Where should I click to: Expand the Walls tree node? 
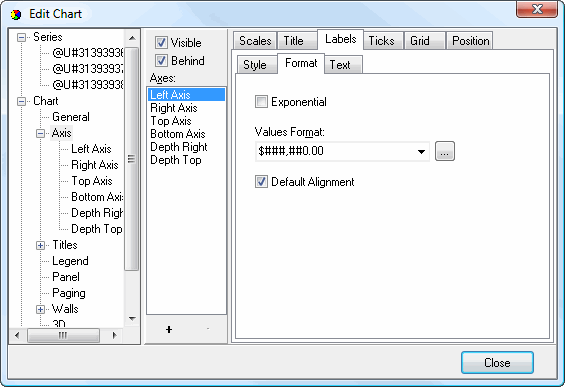40,310
